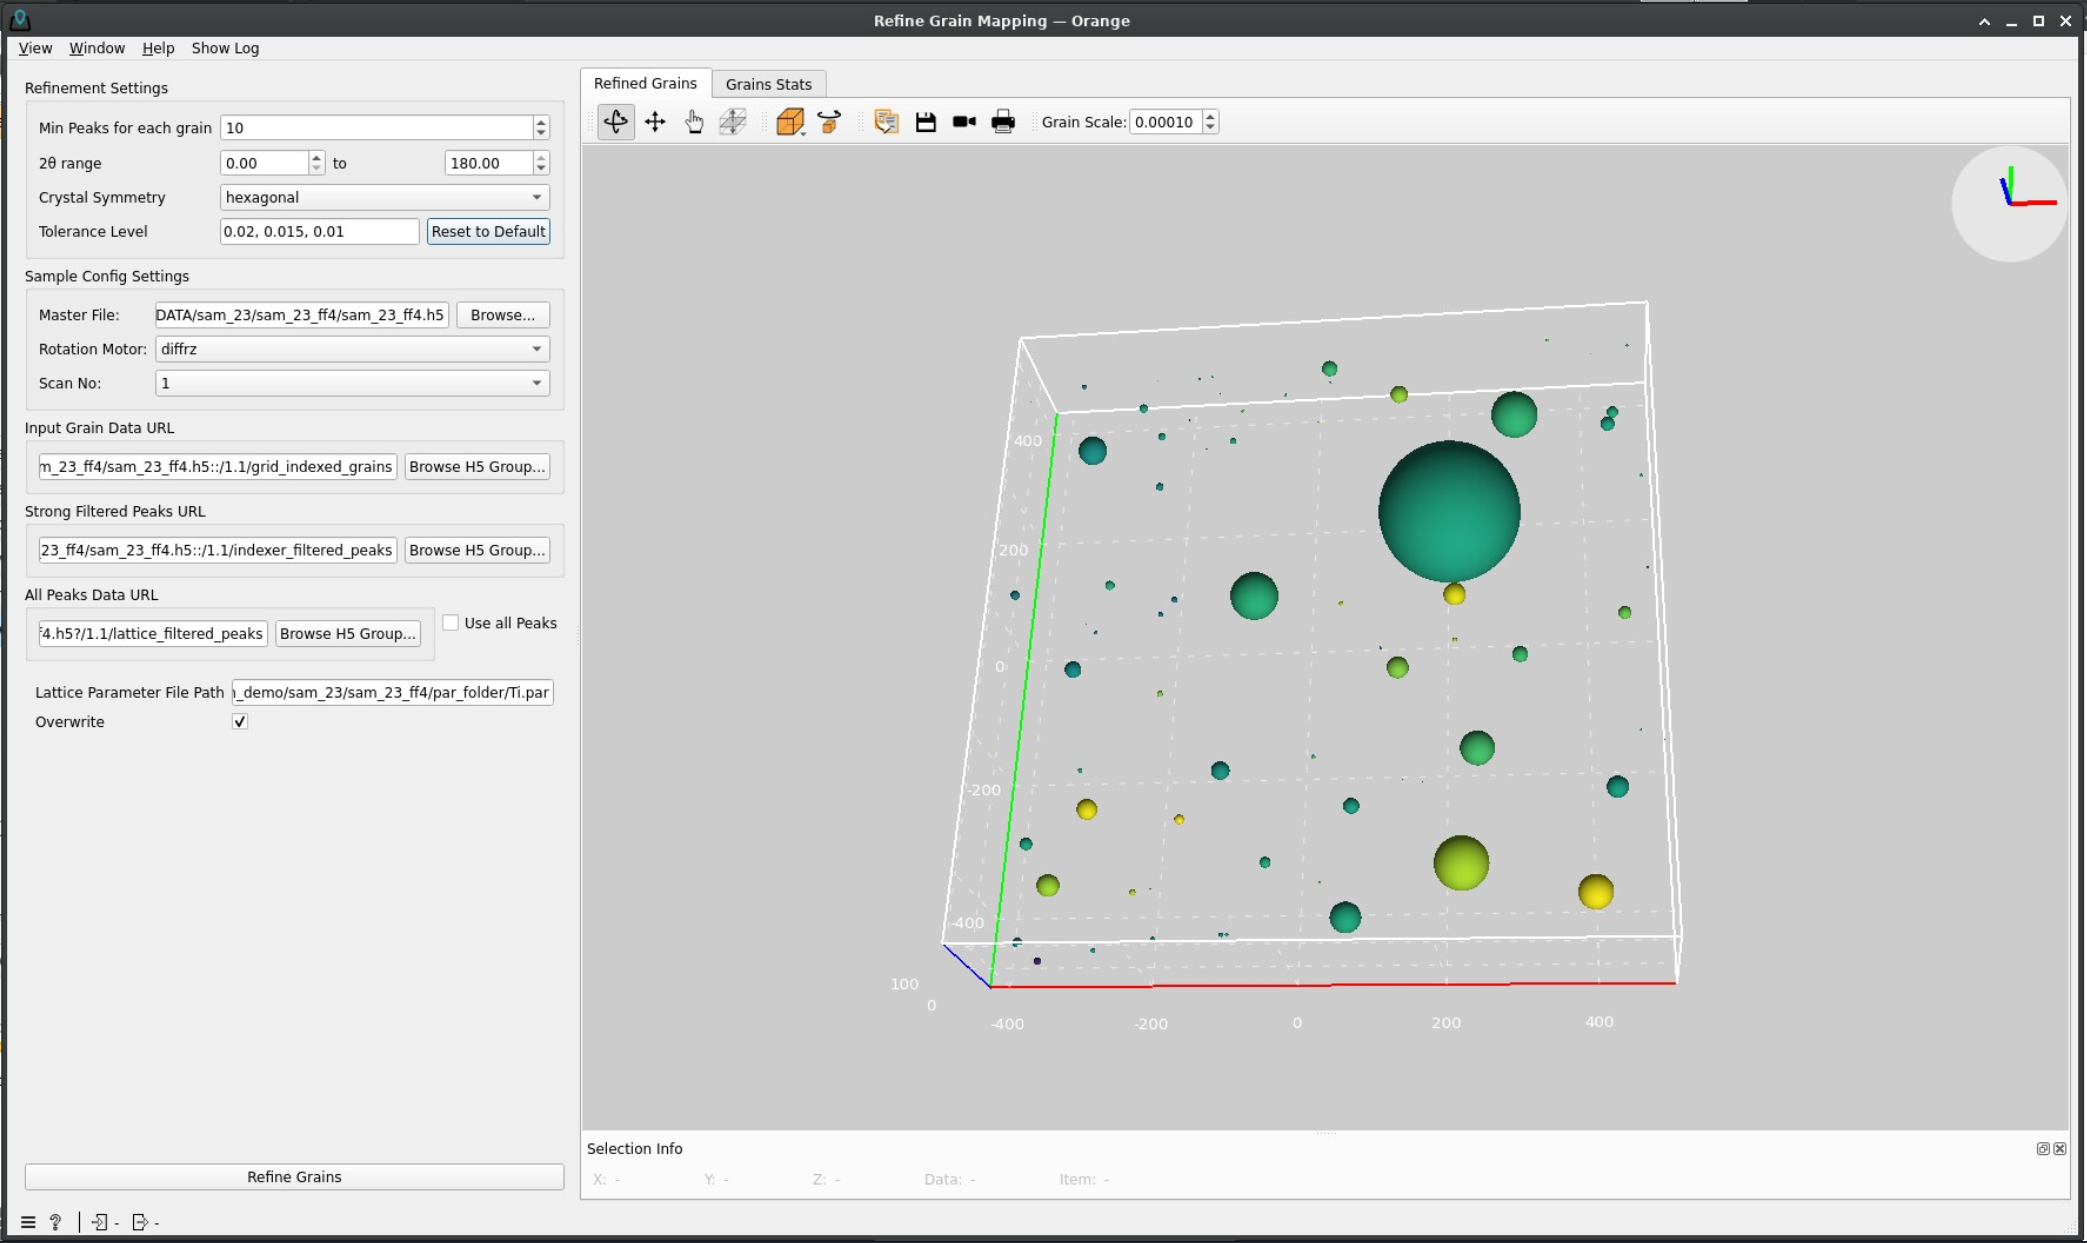Open the Show Log menu item
Image resolution: width=2087 pixels, height=1243 pixels.
[x=225, y=48]
